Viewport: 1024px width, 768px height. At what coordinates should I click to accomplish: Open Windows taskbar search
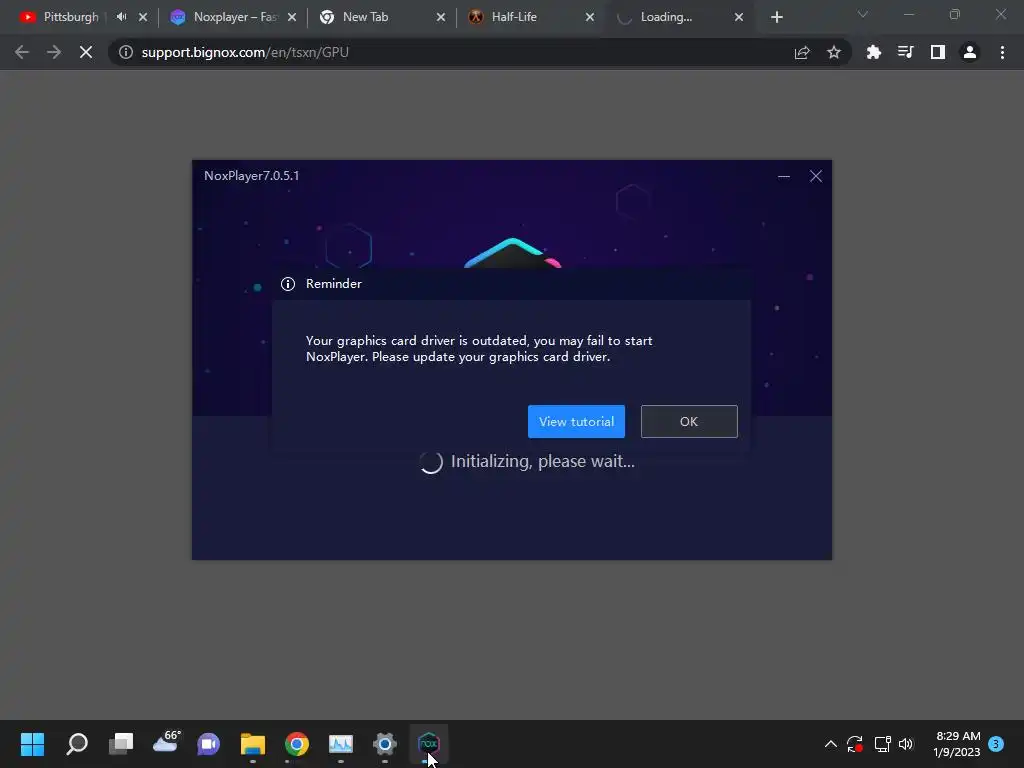point(77,744)
